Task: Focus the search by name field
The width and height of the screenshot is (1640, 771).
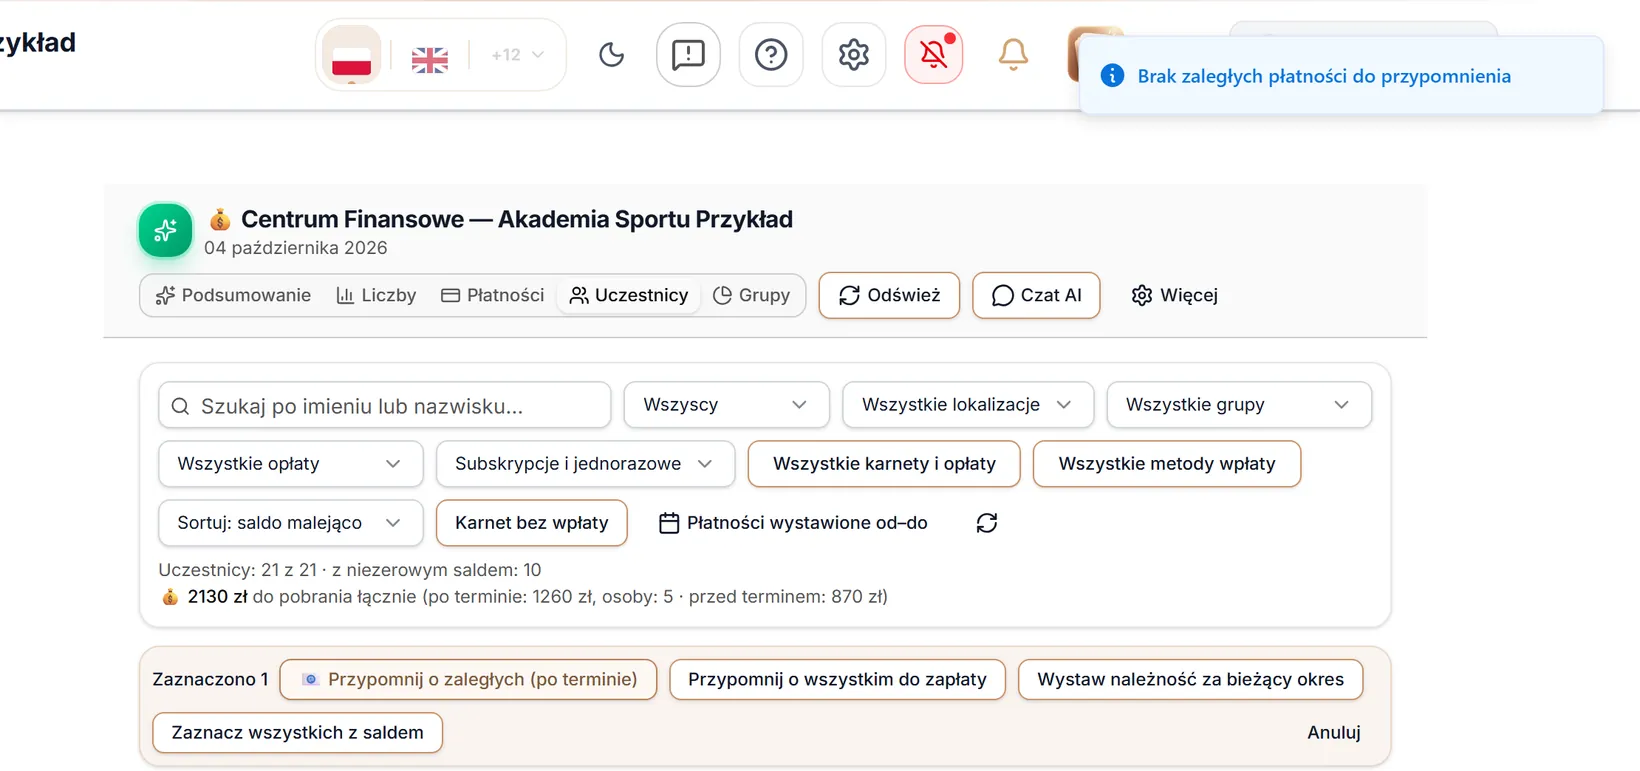Action: (385, 406)
